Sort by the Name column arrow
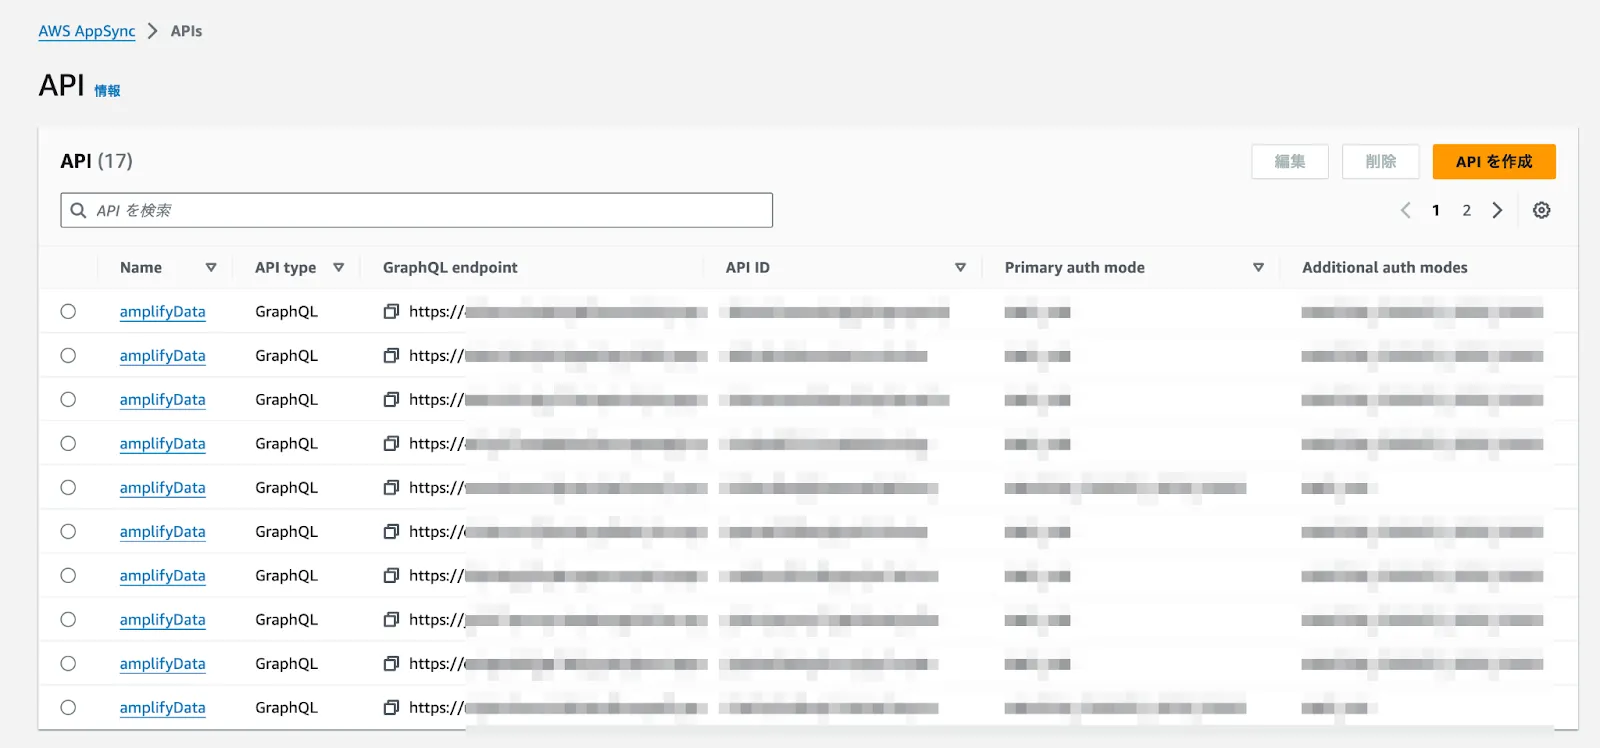The width and height of the screenshot is (1600, 748). pyautogui.click(x=211, y=268)
